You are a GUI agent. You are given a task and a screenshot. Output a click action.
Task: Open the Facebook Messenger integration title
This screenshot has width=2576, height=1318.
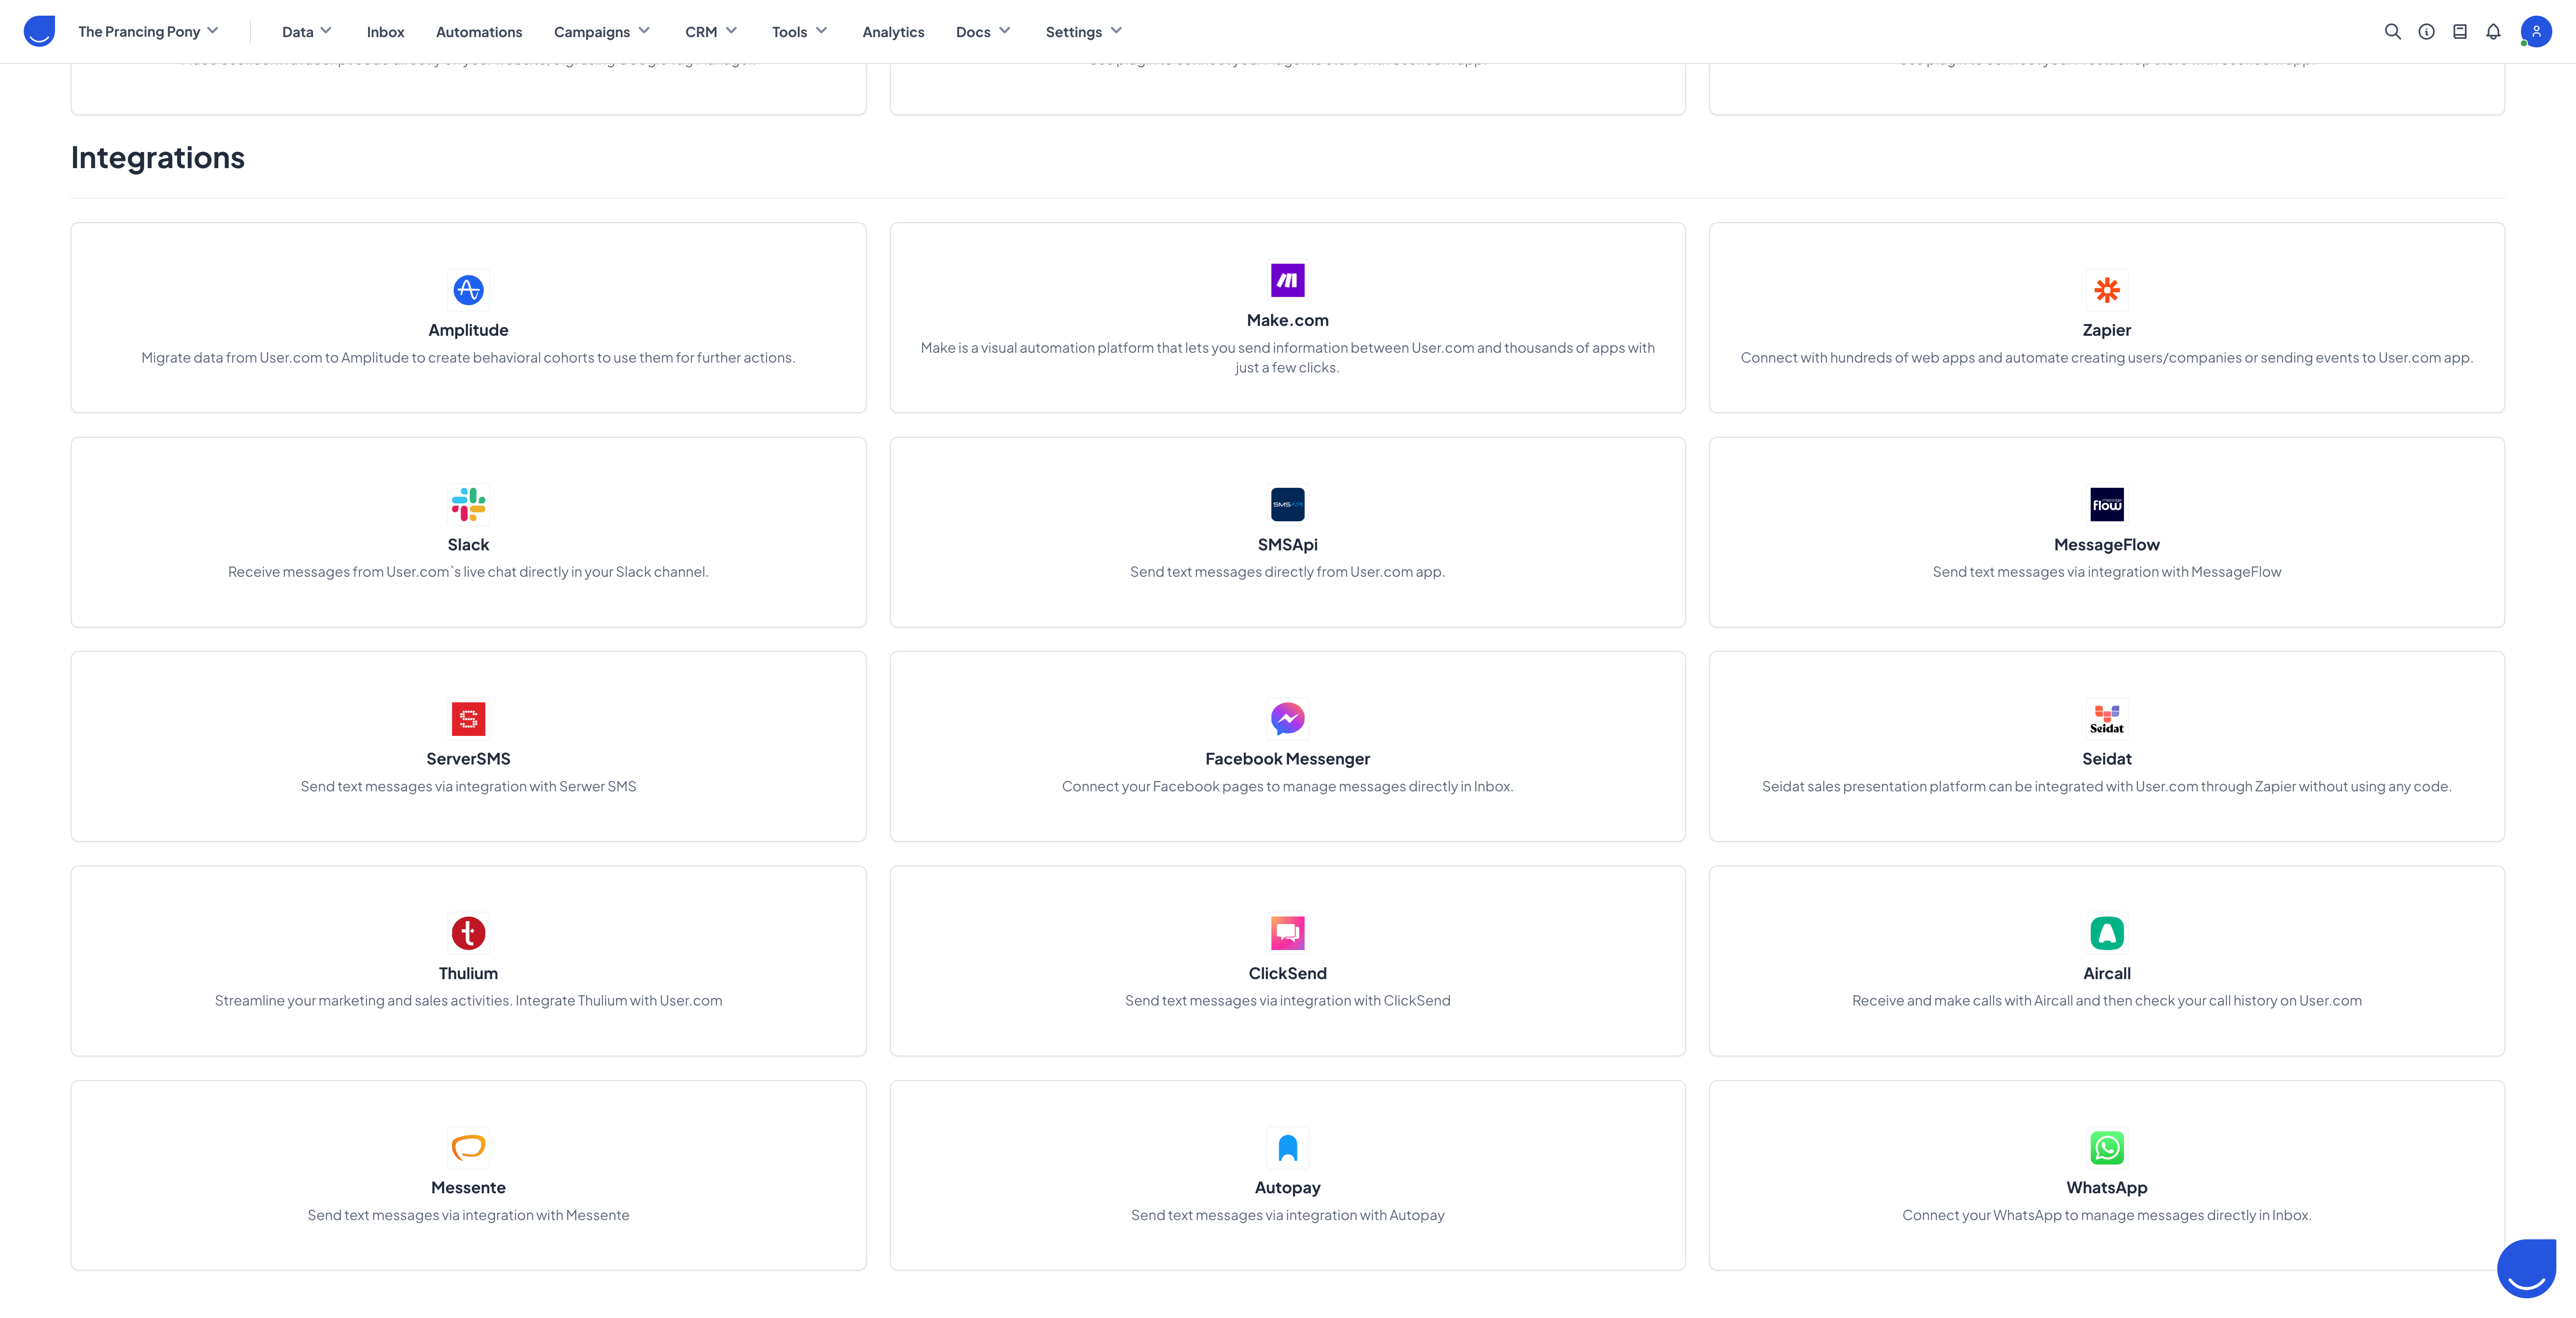(1287, 759)
